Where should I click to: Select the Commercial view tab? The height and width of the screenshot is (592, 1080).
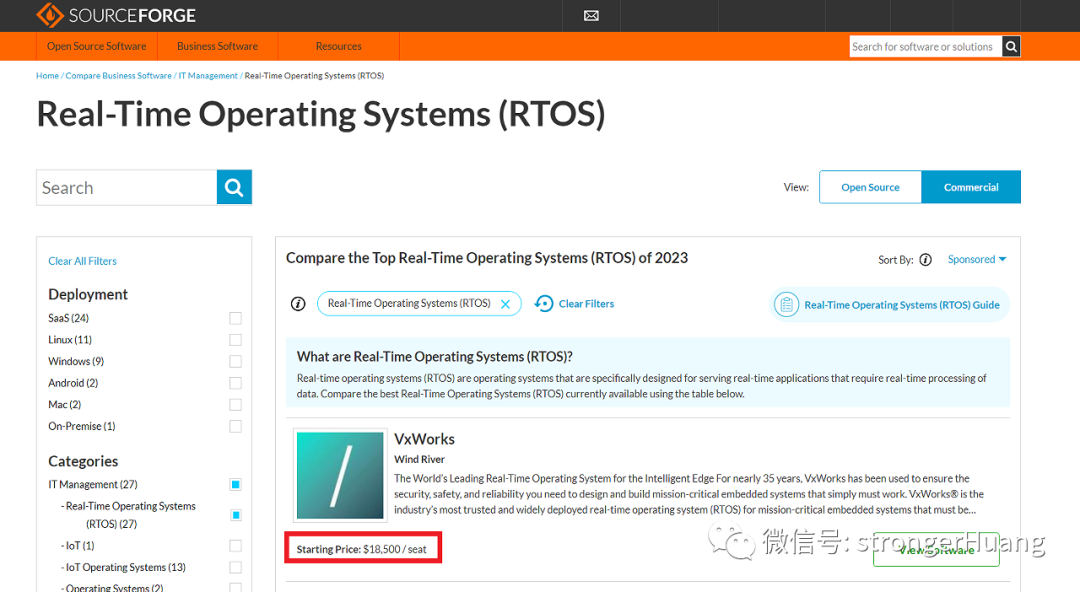pyautogui.click(x=970, y=186)
